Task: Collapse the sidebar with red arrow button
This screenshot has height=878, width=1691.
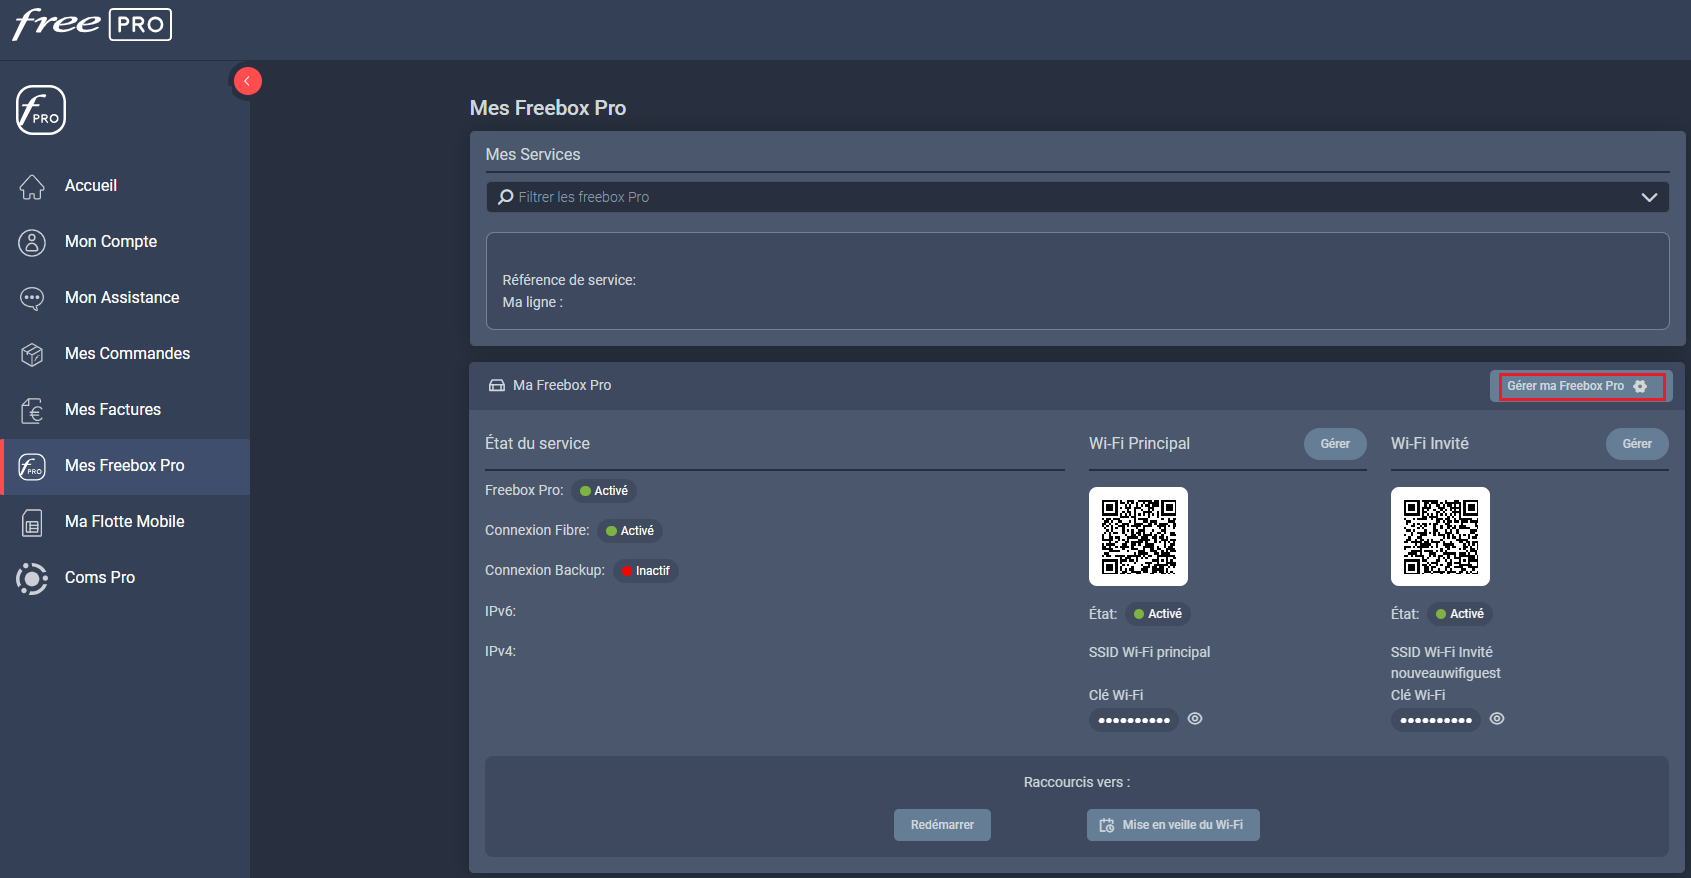Action: [x=247, y=81]
